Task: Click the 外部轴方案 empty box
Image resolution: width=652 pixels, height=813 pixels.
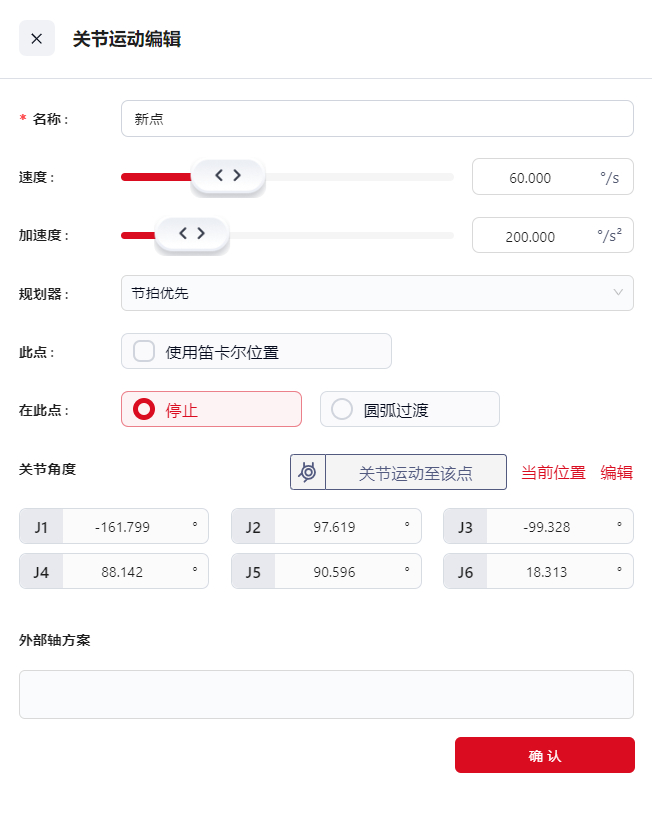Action: [326, 694]
